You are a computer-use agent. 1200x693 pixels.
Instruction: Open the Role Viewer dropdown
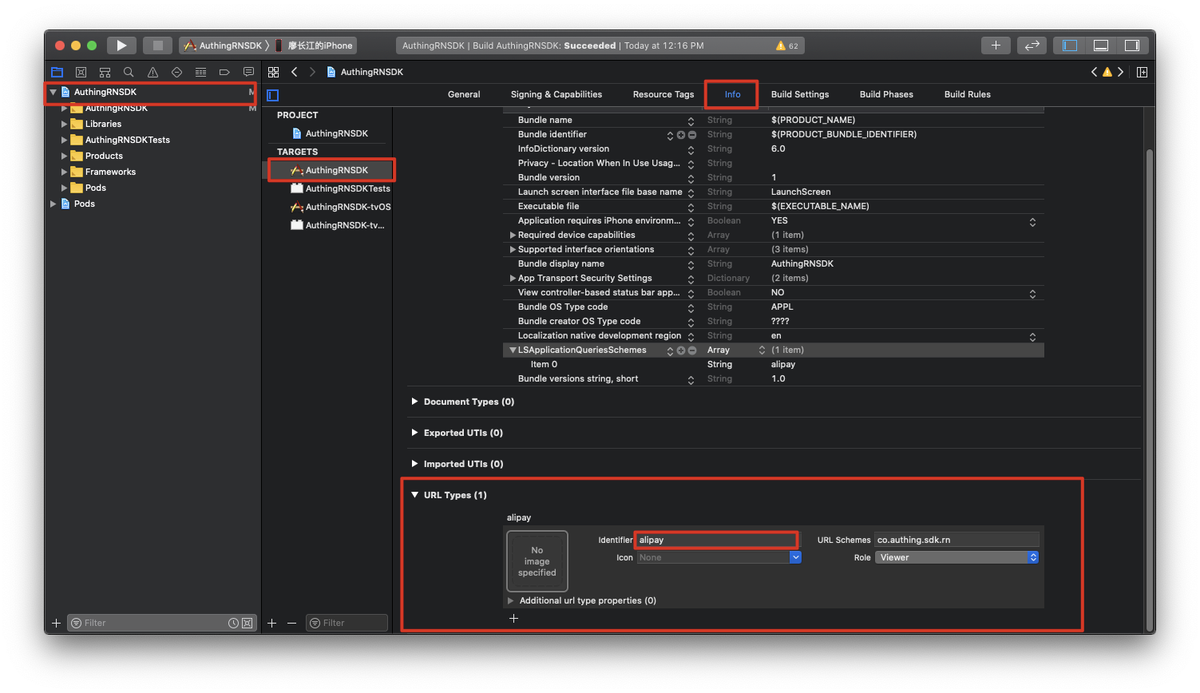pos(957,557)
